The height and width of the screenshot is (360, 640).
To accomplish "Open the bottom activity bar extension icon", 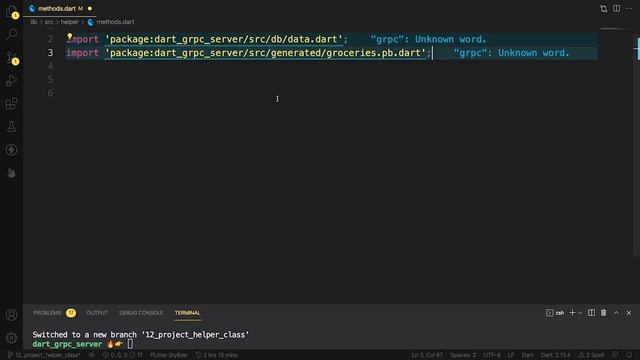I will pos(11,173).
